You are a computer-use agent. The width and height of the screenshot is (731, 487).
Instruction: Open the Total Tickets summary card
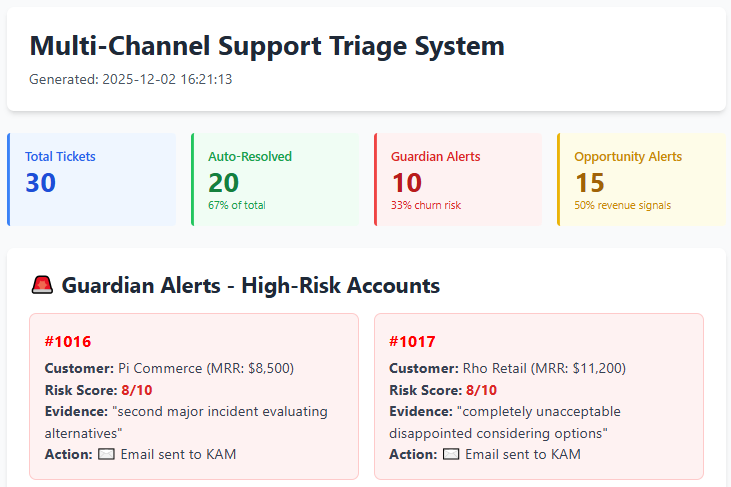coord(92,179)
